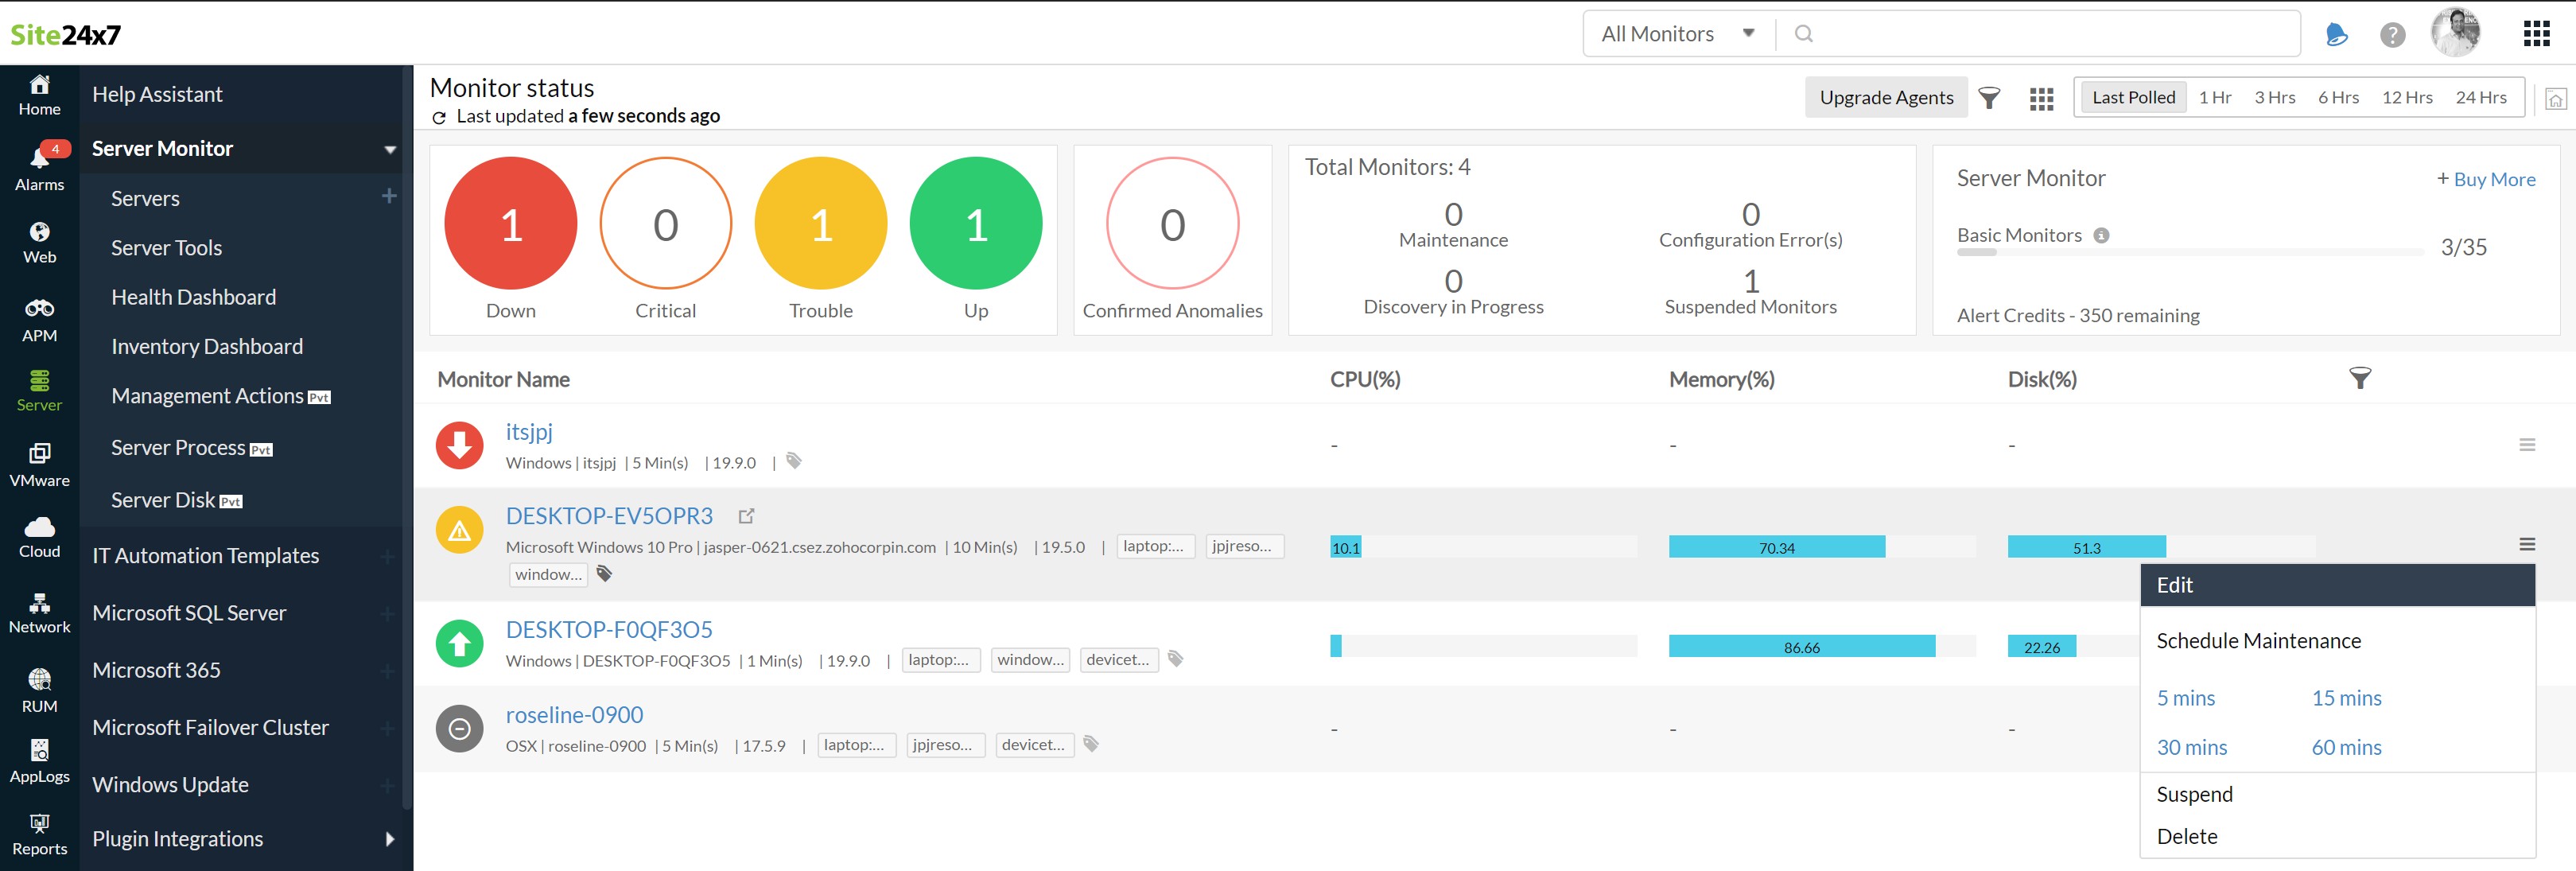Image resolution: width=2576 pixels, height=871 pixels.
Task: Select Edit in the context menu
Action: click(x=2174, y=585)
